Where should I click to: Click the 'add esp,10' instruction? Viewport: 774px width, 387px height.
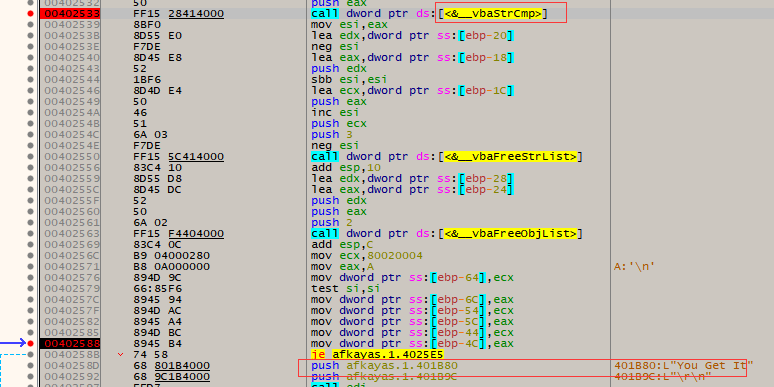click(x=346, y=168)
